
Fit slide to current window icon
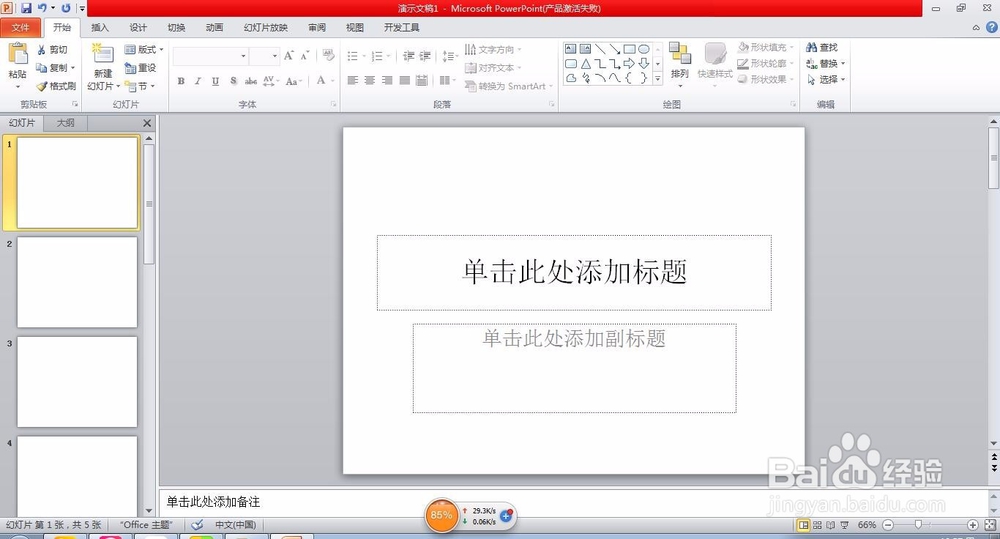coord(990,524)
